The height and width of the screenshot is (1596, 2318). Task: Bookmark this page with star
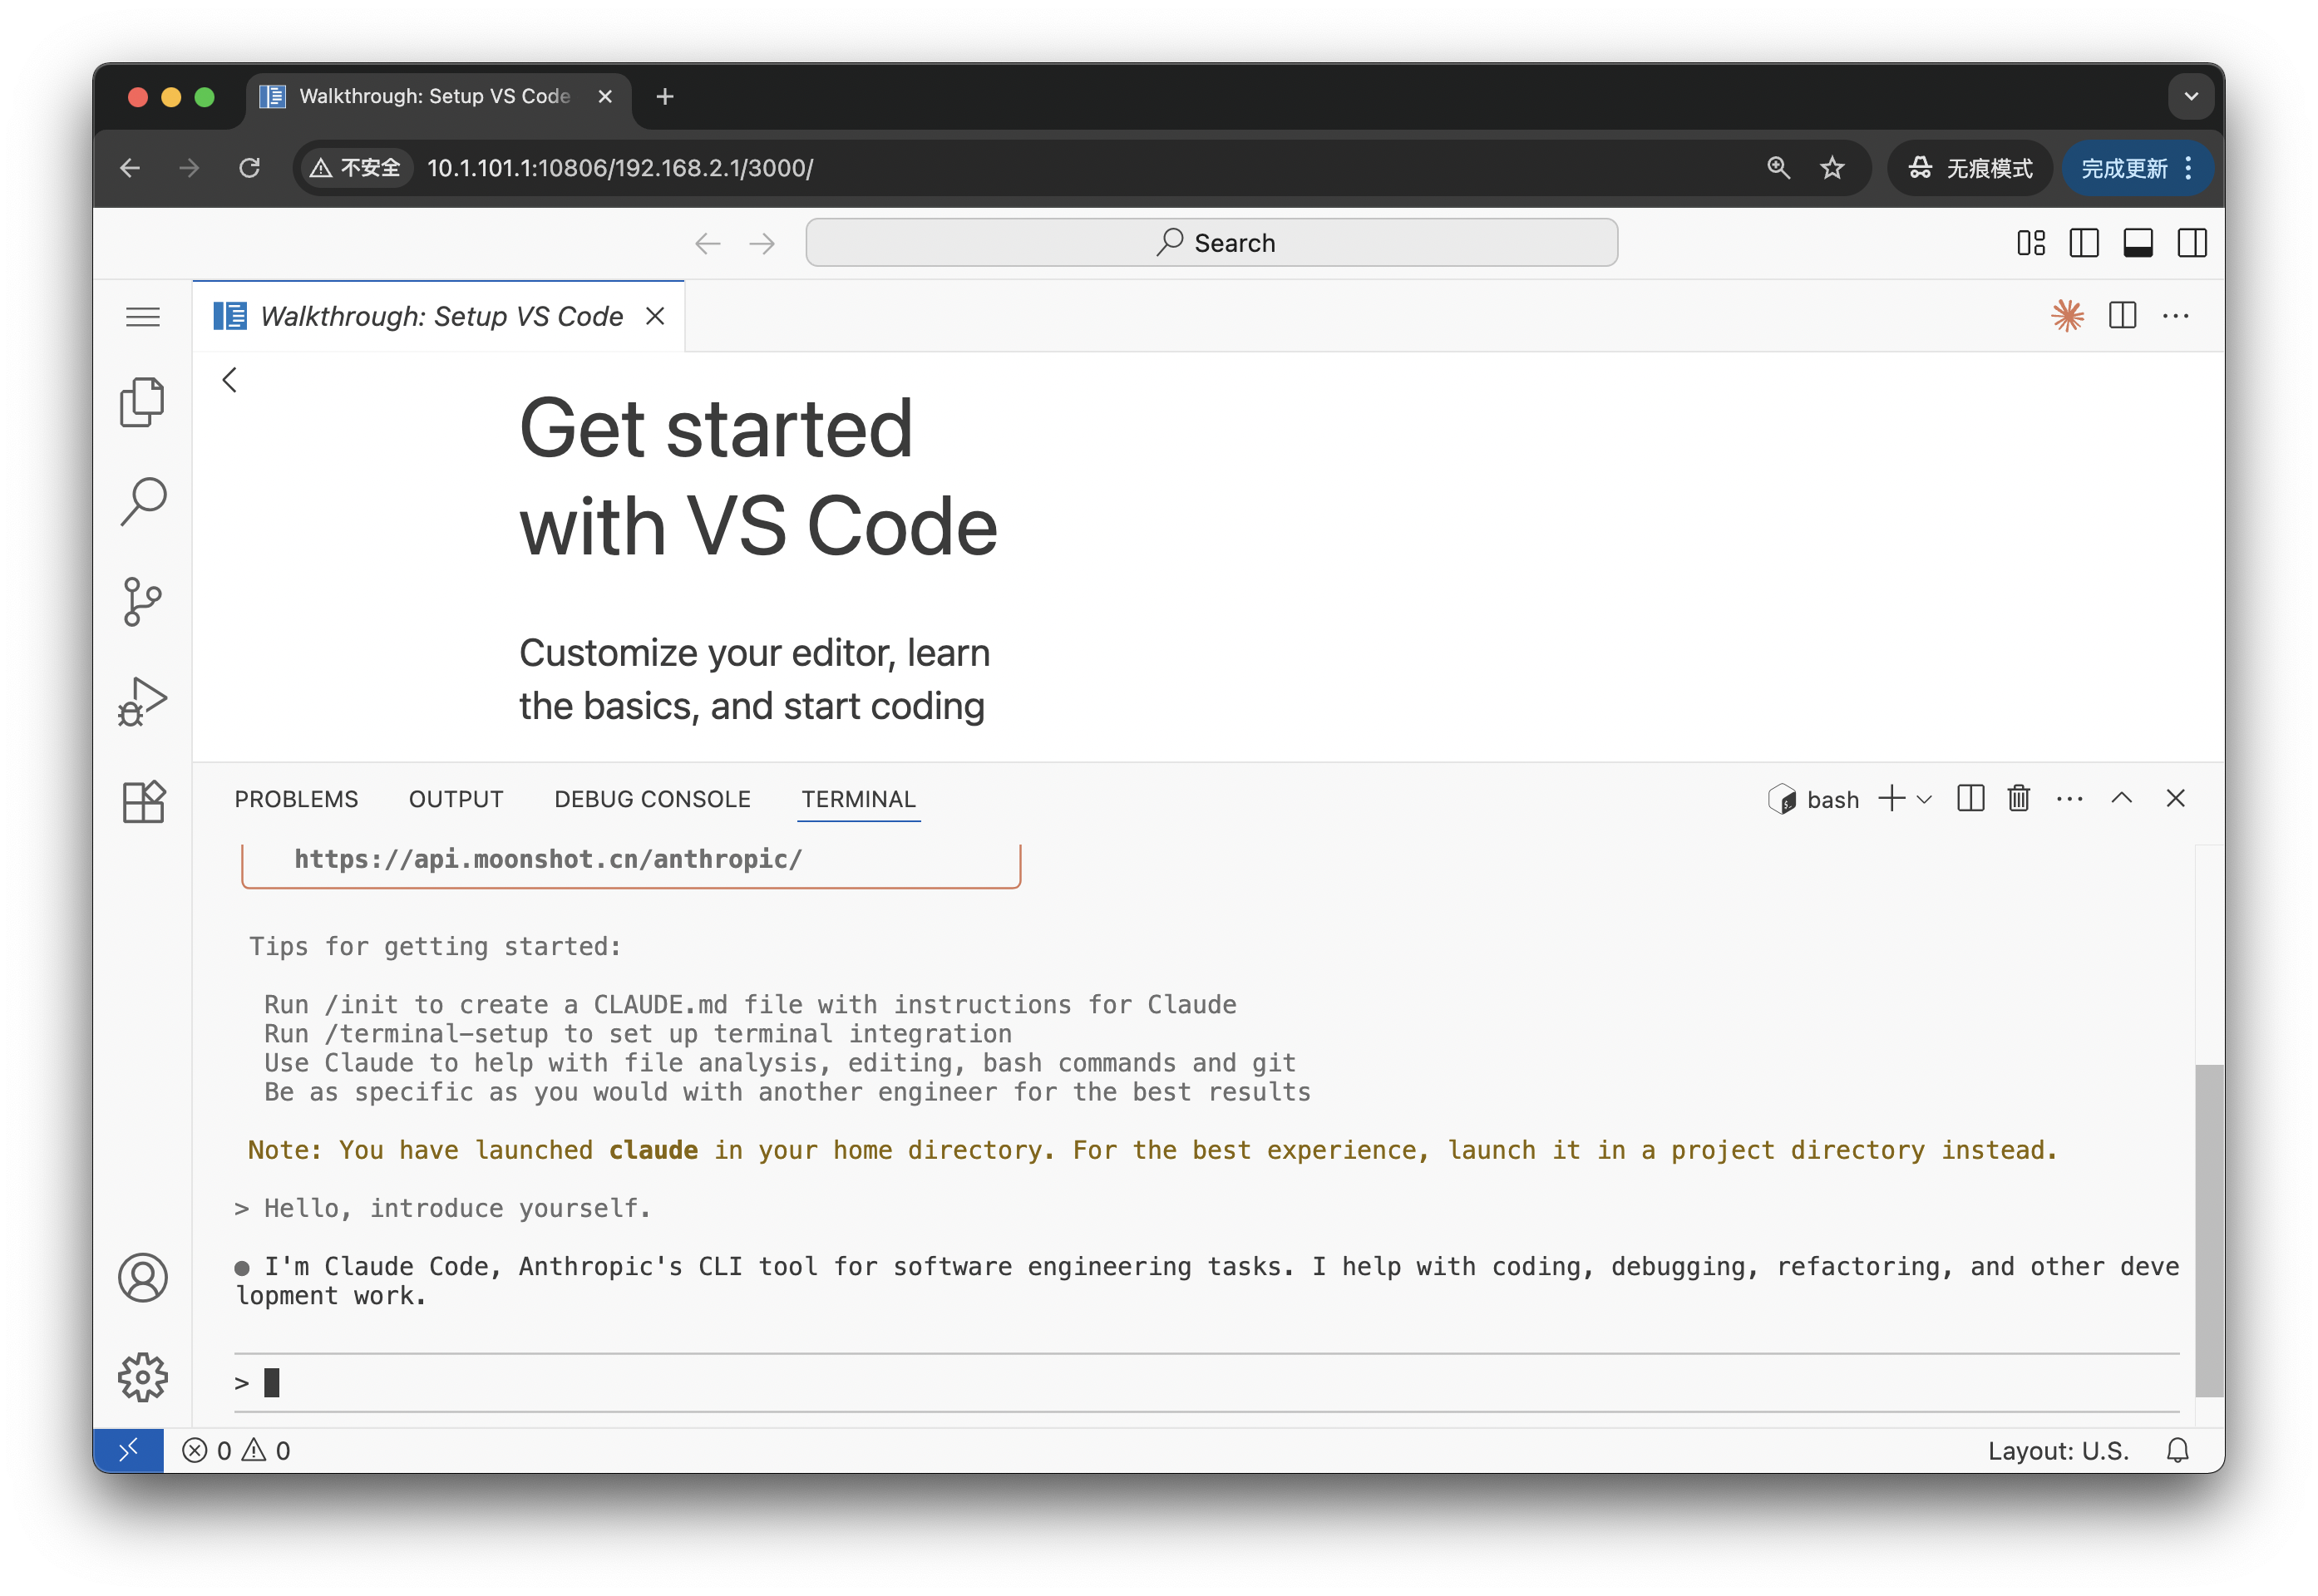(1832, 167)
